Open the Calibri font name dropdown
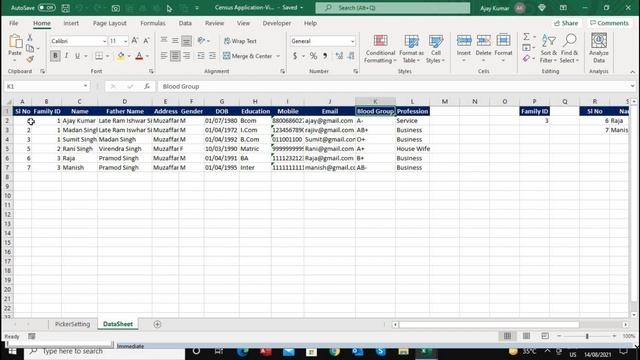The width and height of the screenshot is (640, 360). pyautogui.click(x=104, y=41)
